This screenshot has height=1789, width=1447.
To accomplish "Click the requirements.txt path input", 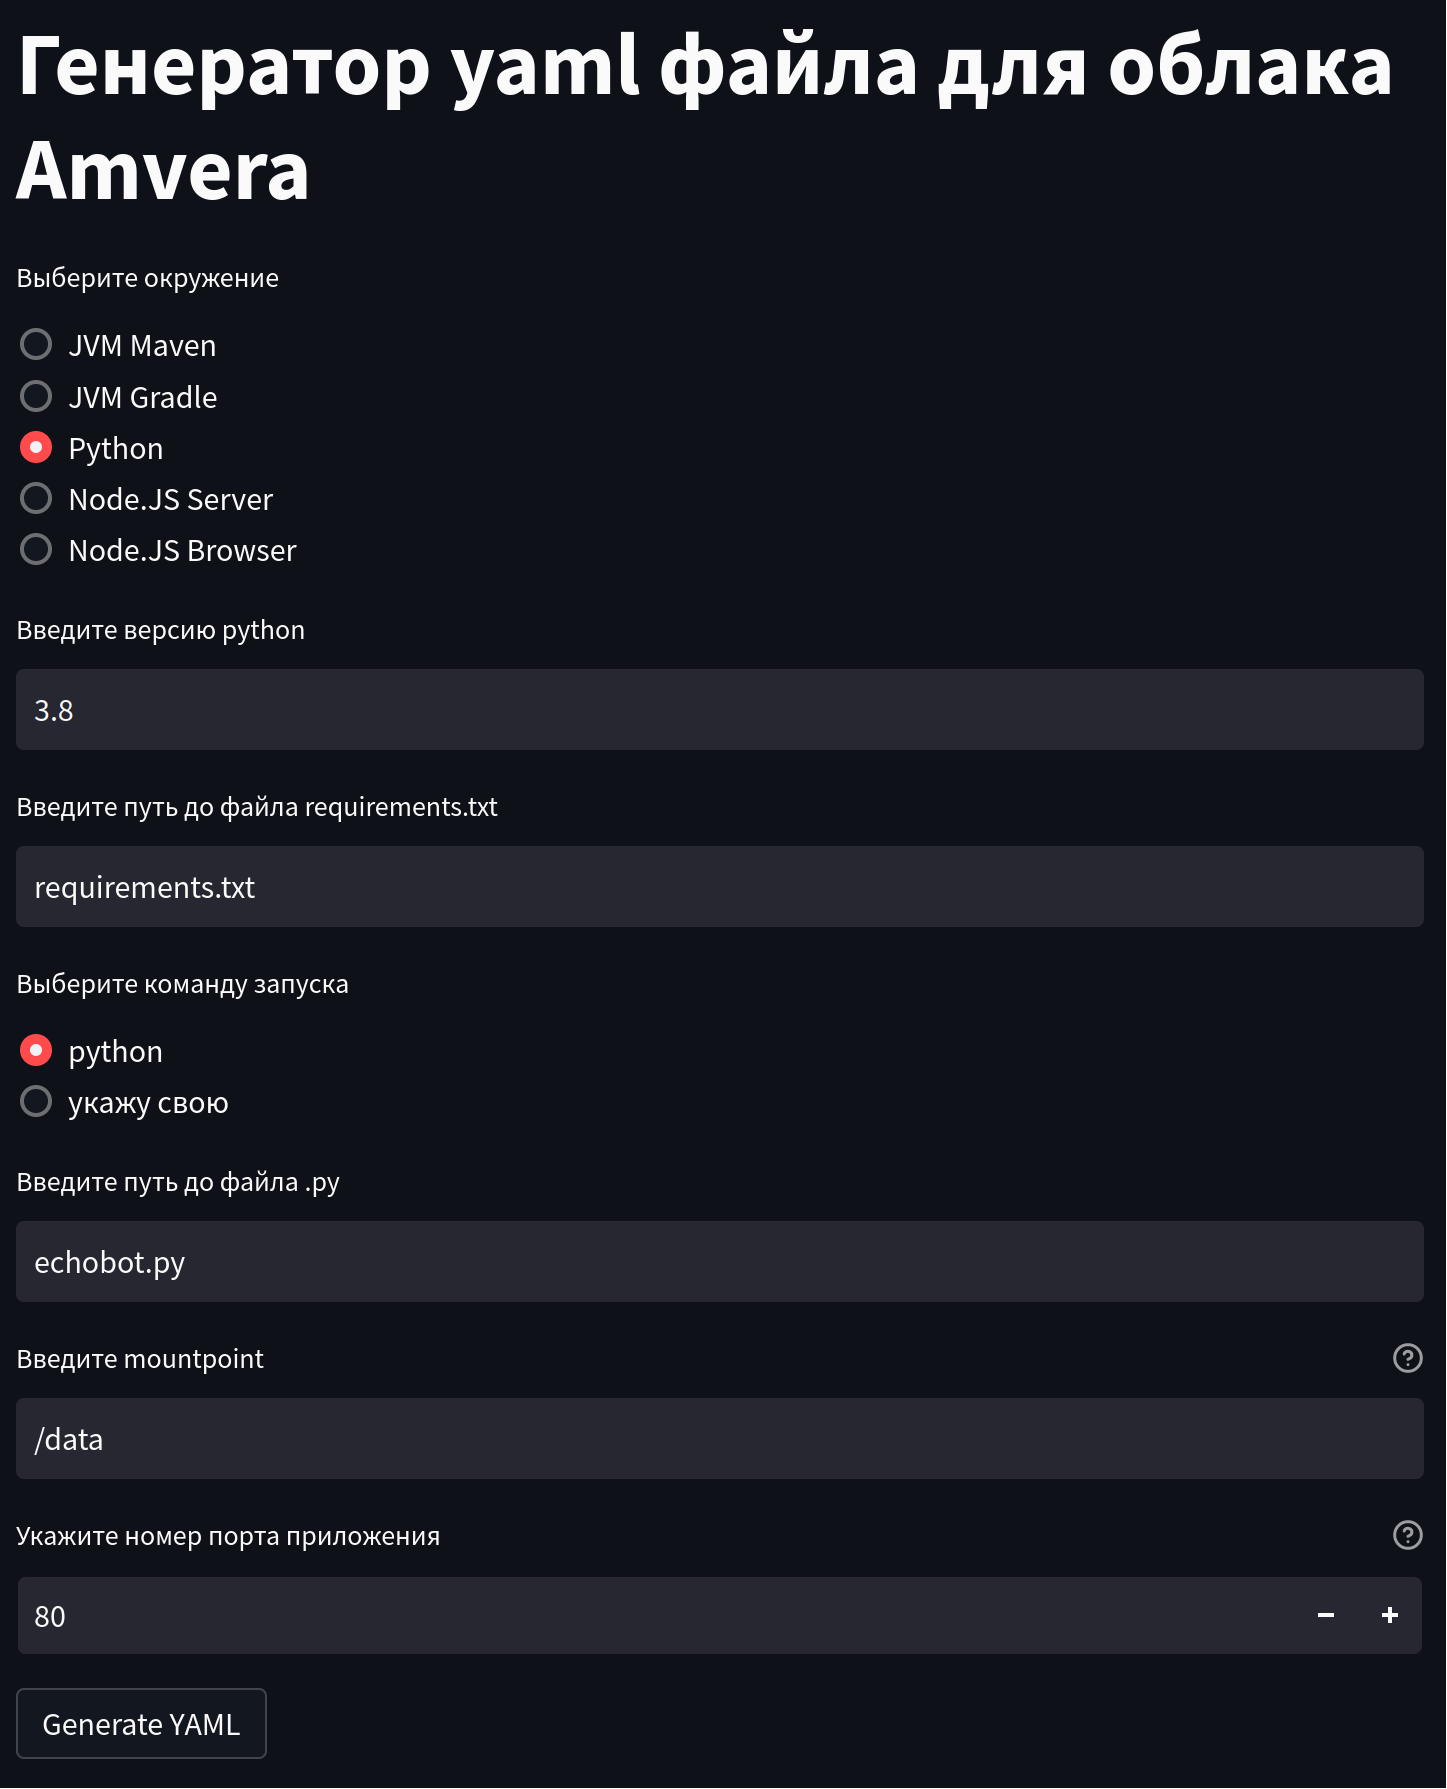I will pyautogui.click(x=720, y=887).
